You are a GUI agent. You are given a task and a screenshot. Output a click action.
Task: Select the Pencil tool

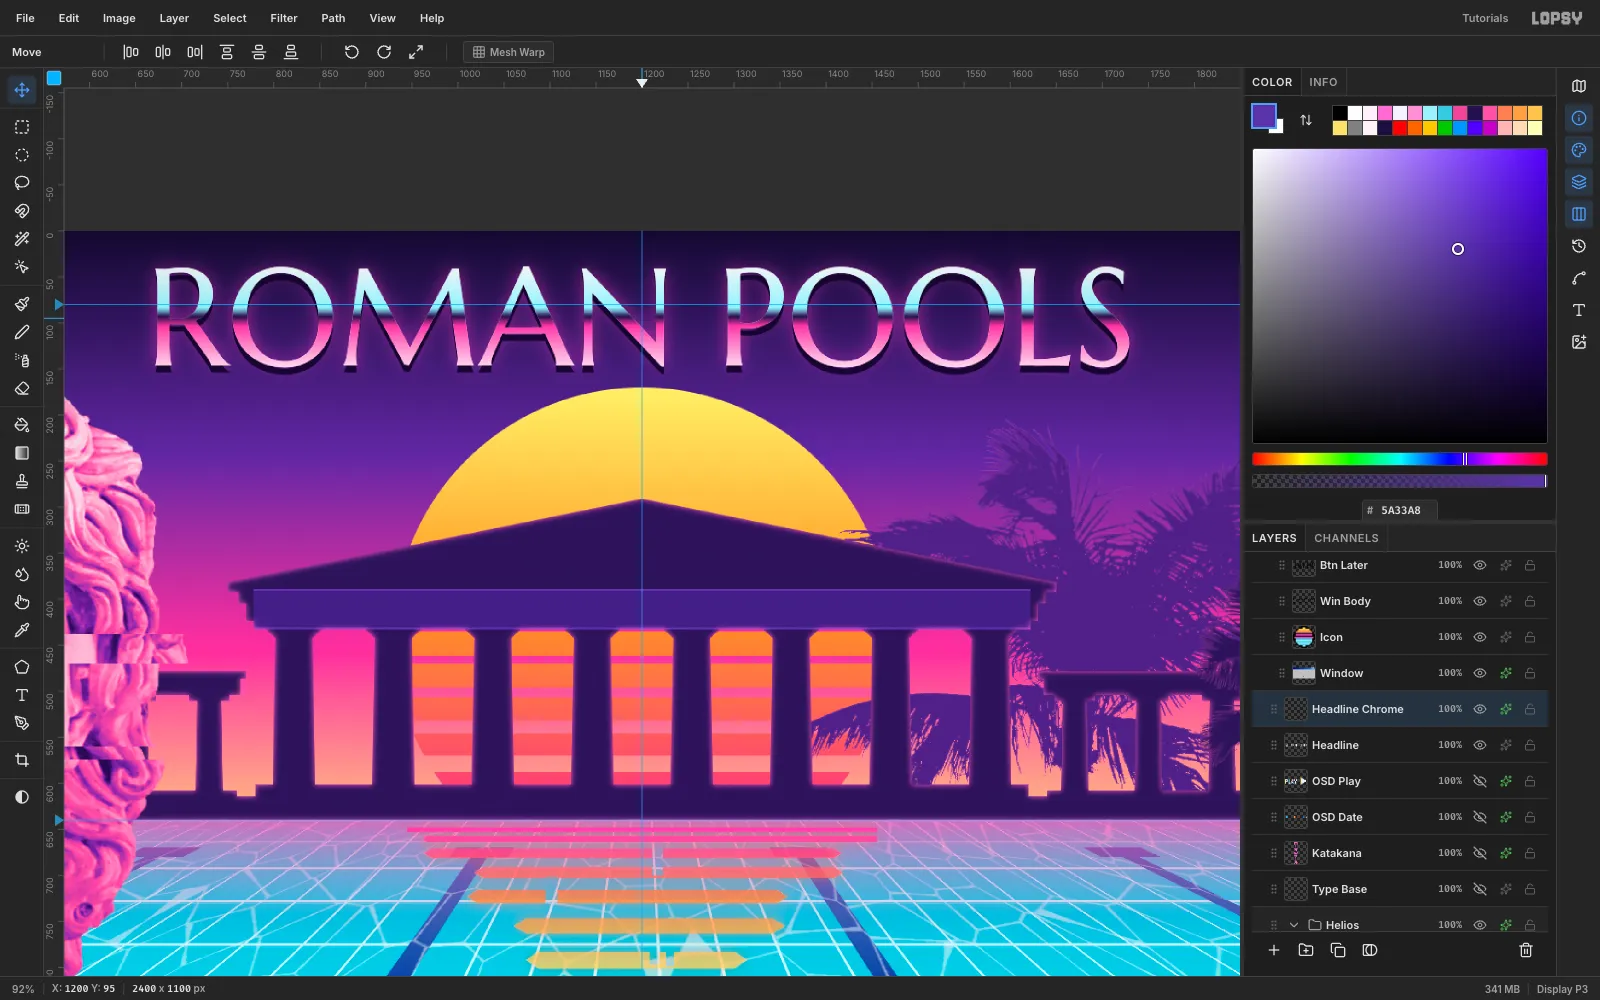pos(22,332)
